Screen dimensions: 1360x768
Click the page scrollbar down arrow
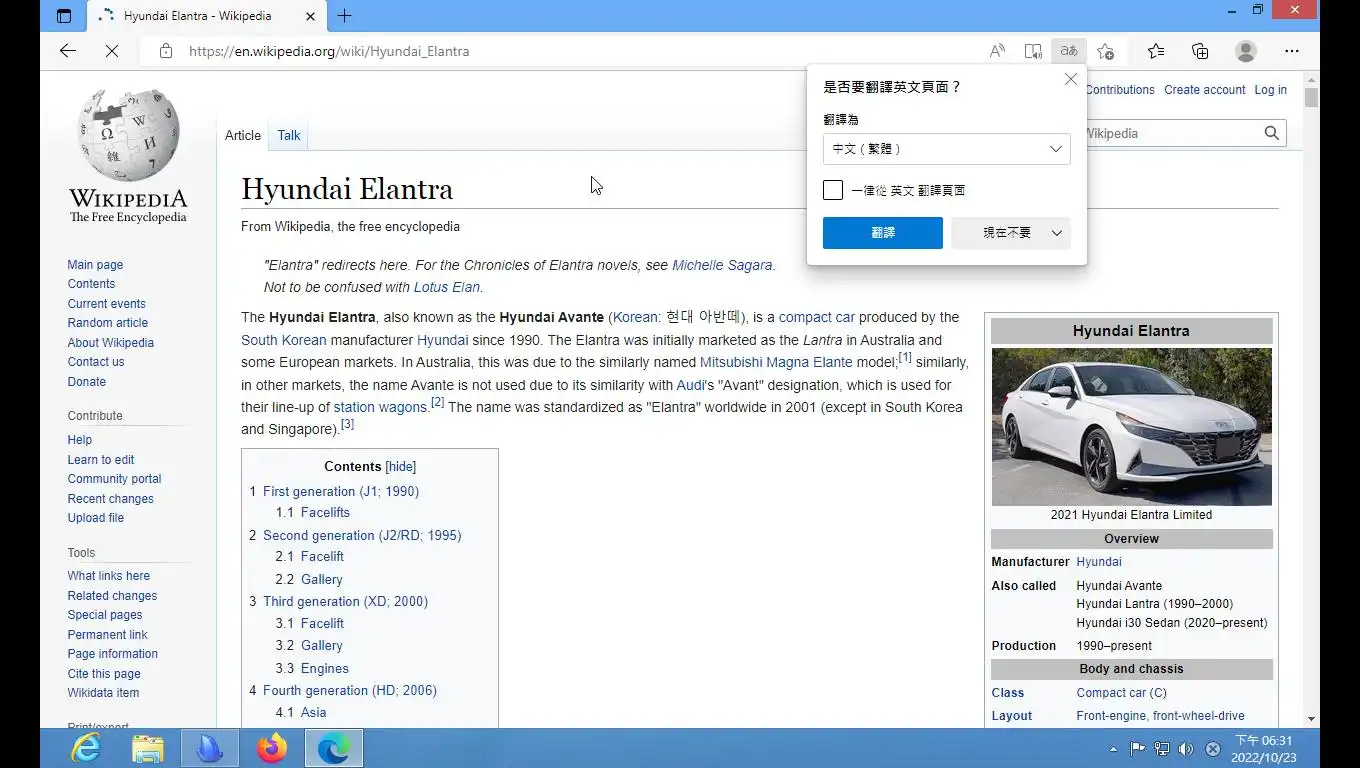point(1311,719)
